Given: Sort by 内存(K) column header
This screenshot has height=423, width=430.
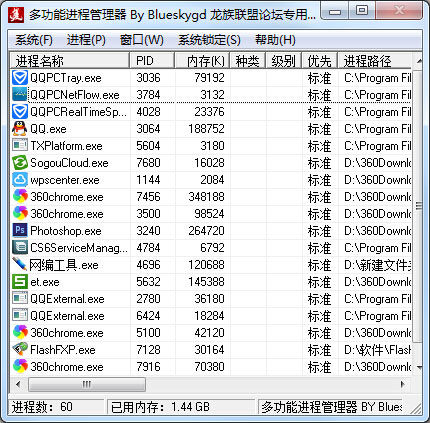Looking at the screenshot, I should 202,61.
